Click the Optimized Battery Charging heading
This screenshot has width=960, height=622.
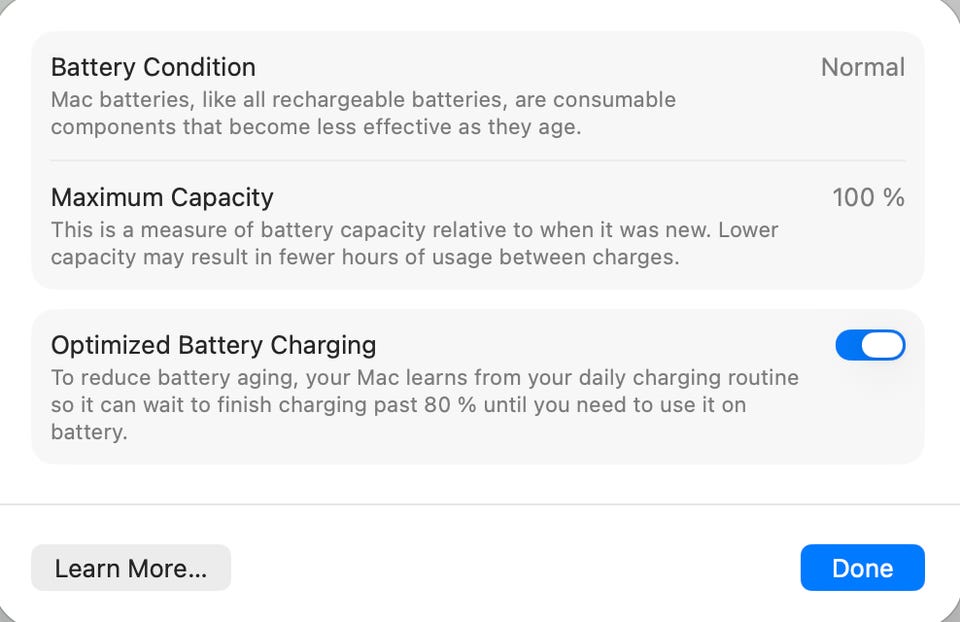tap(213, 345)
